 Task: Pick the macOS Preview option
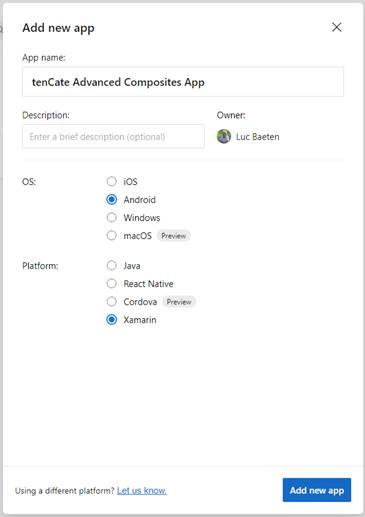[x=112, y=235]
